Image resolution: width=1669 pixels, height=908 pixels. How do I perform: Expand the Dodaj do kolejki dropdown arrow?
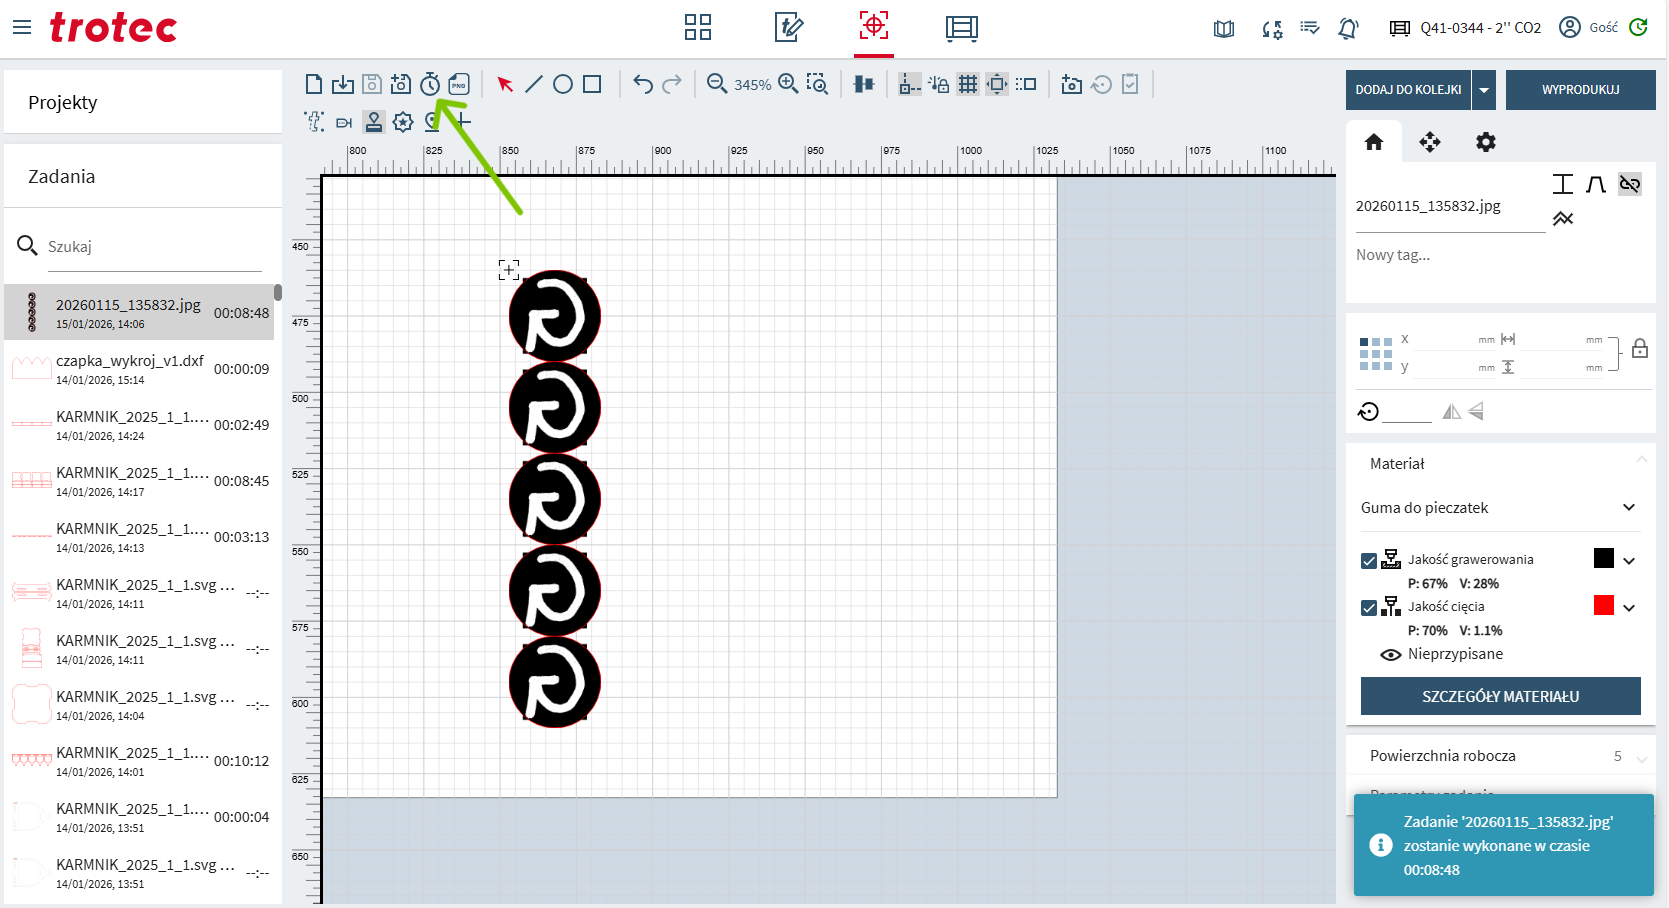point(1484,90)
